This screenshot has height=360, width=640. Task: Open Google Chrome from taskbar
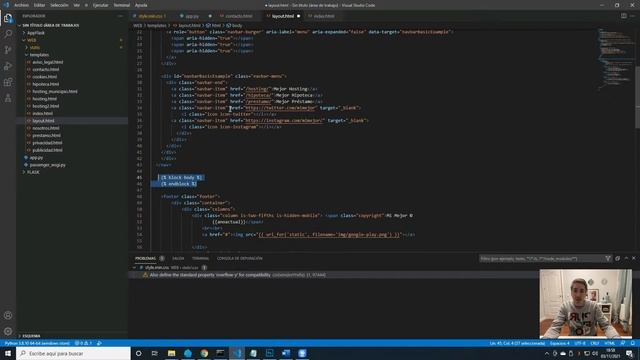[x=204, y=353]
